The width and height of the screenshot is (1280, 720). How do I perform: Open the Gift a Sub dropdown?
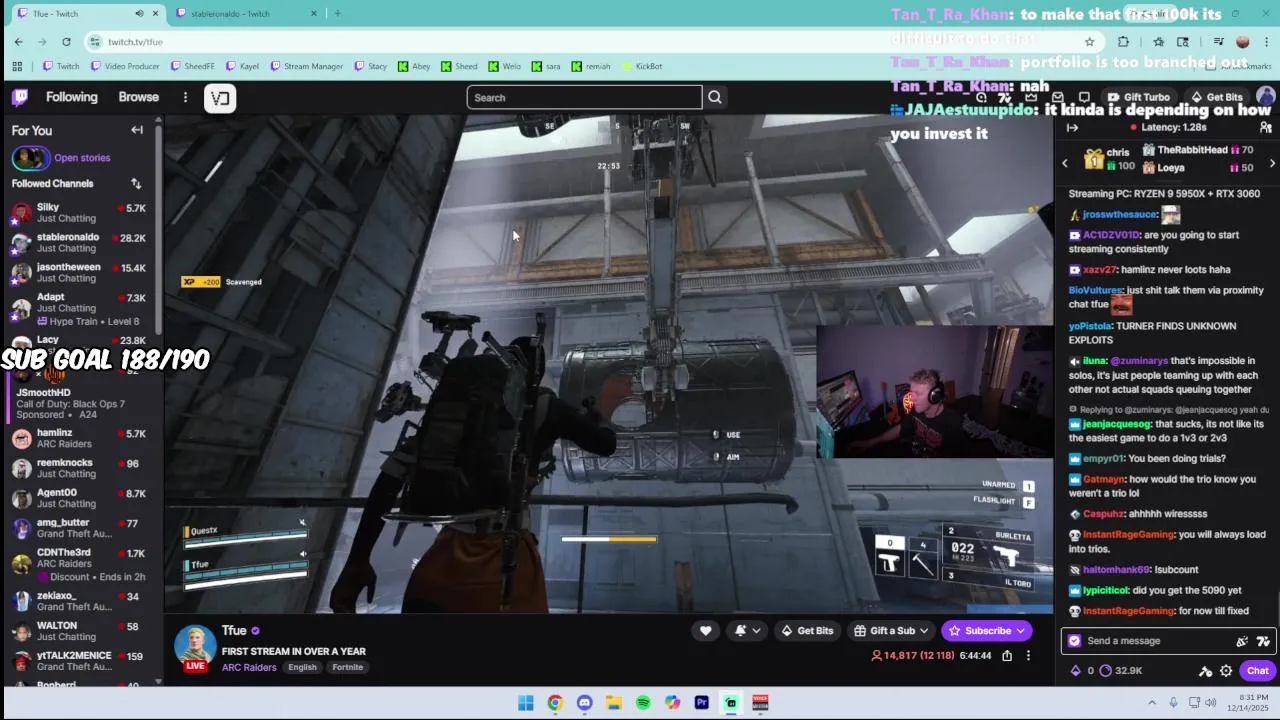coord(892,630)
